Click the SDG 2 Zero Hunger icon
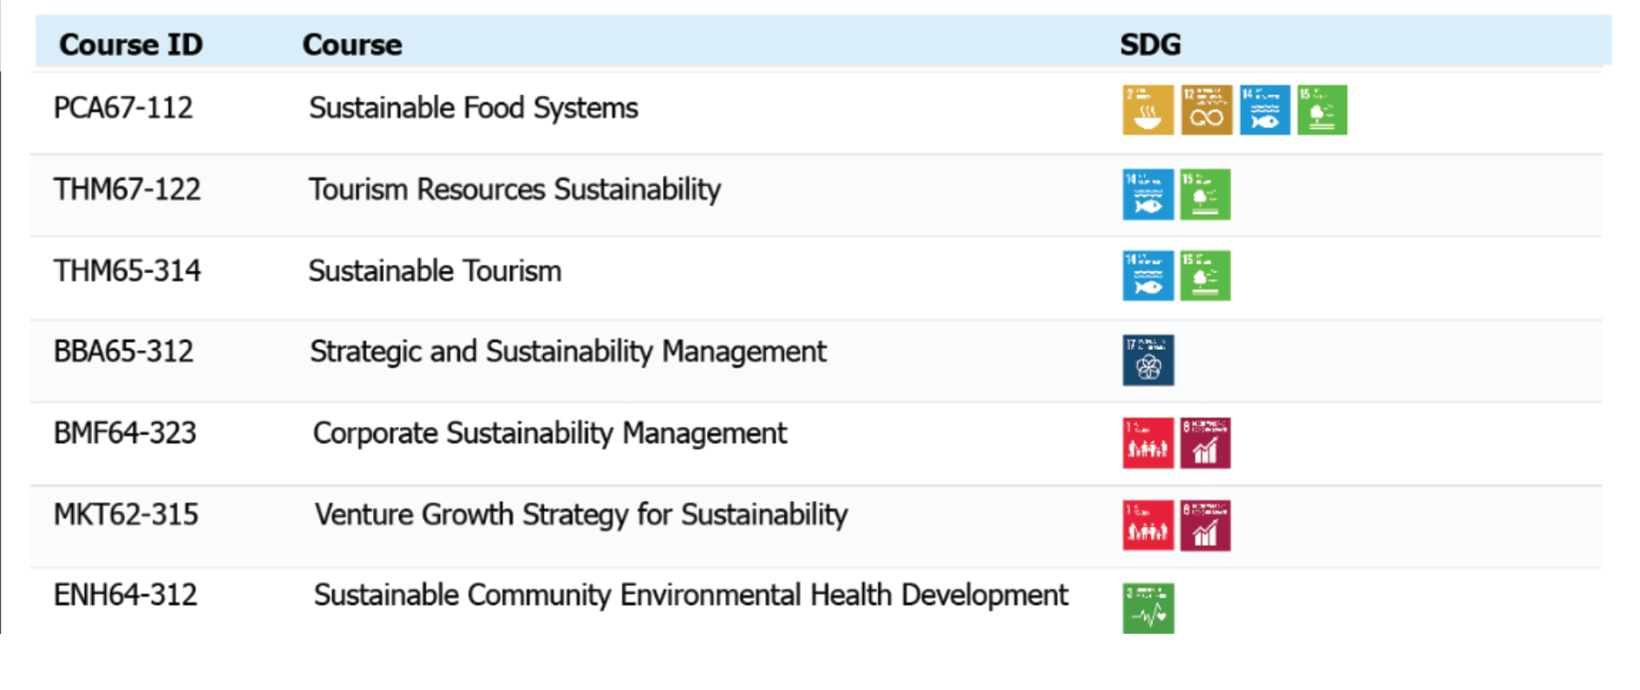This screenshot has height=690, width=1640. [x=1147, y=110]
